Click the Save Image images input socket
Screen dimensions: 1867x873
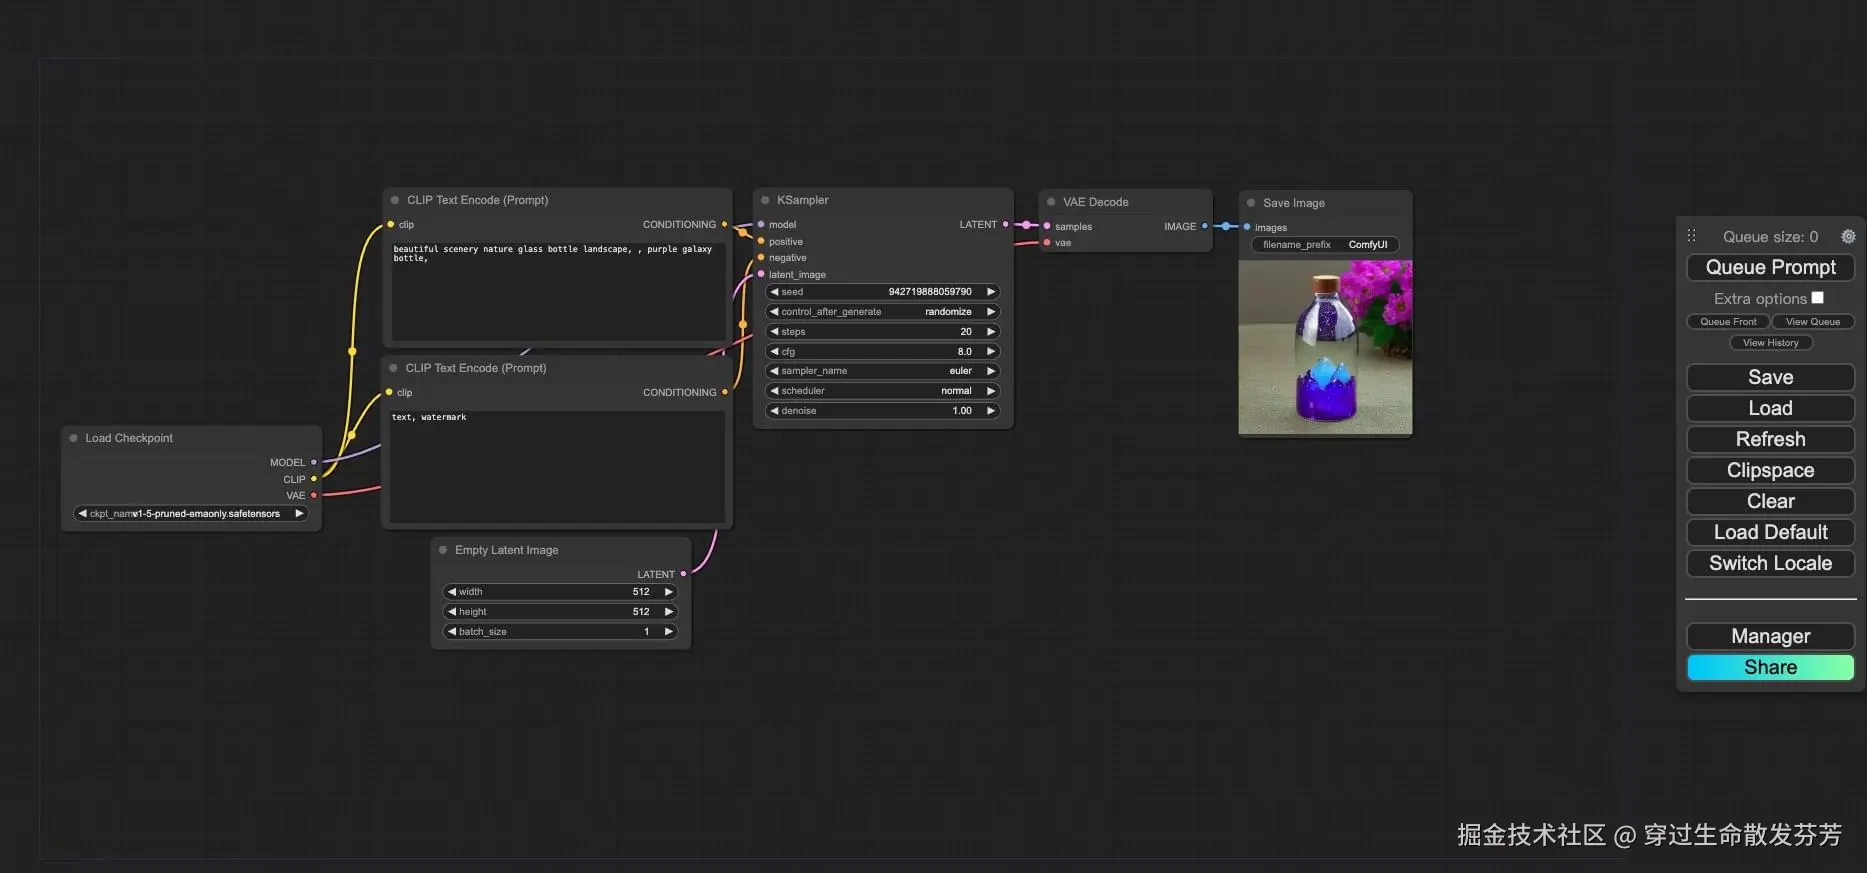[x=1247, y=227]
